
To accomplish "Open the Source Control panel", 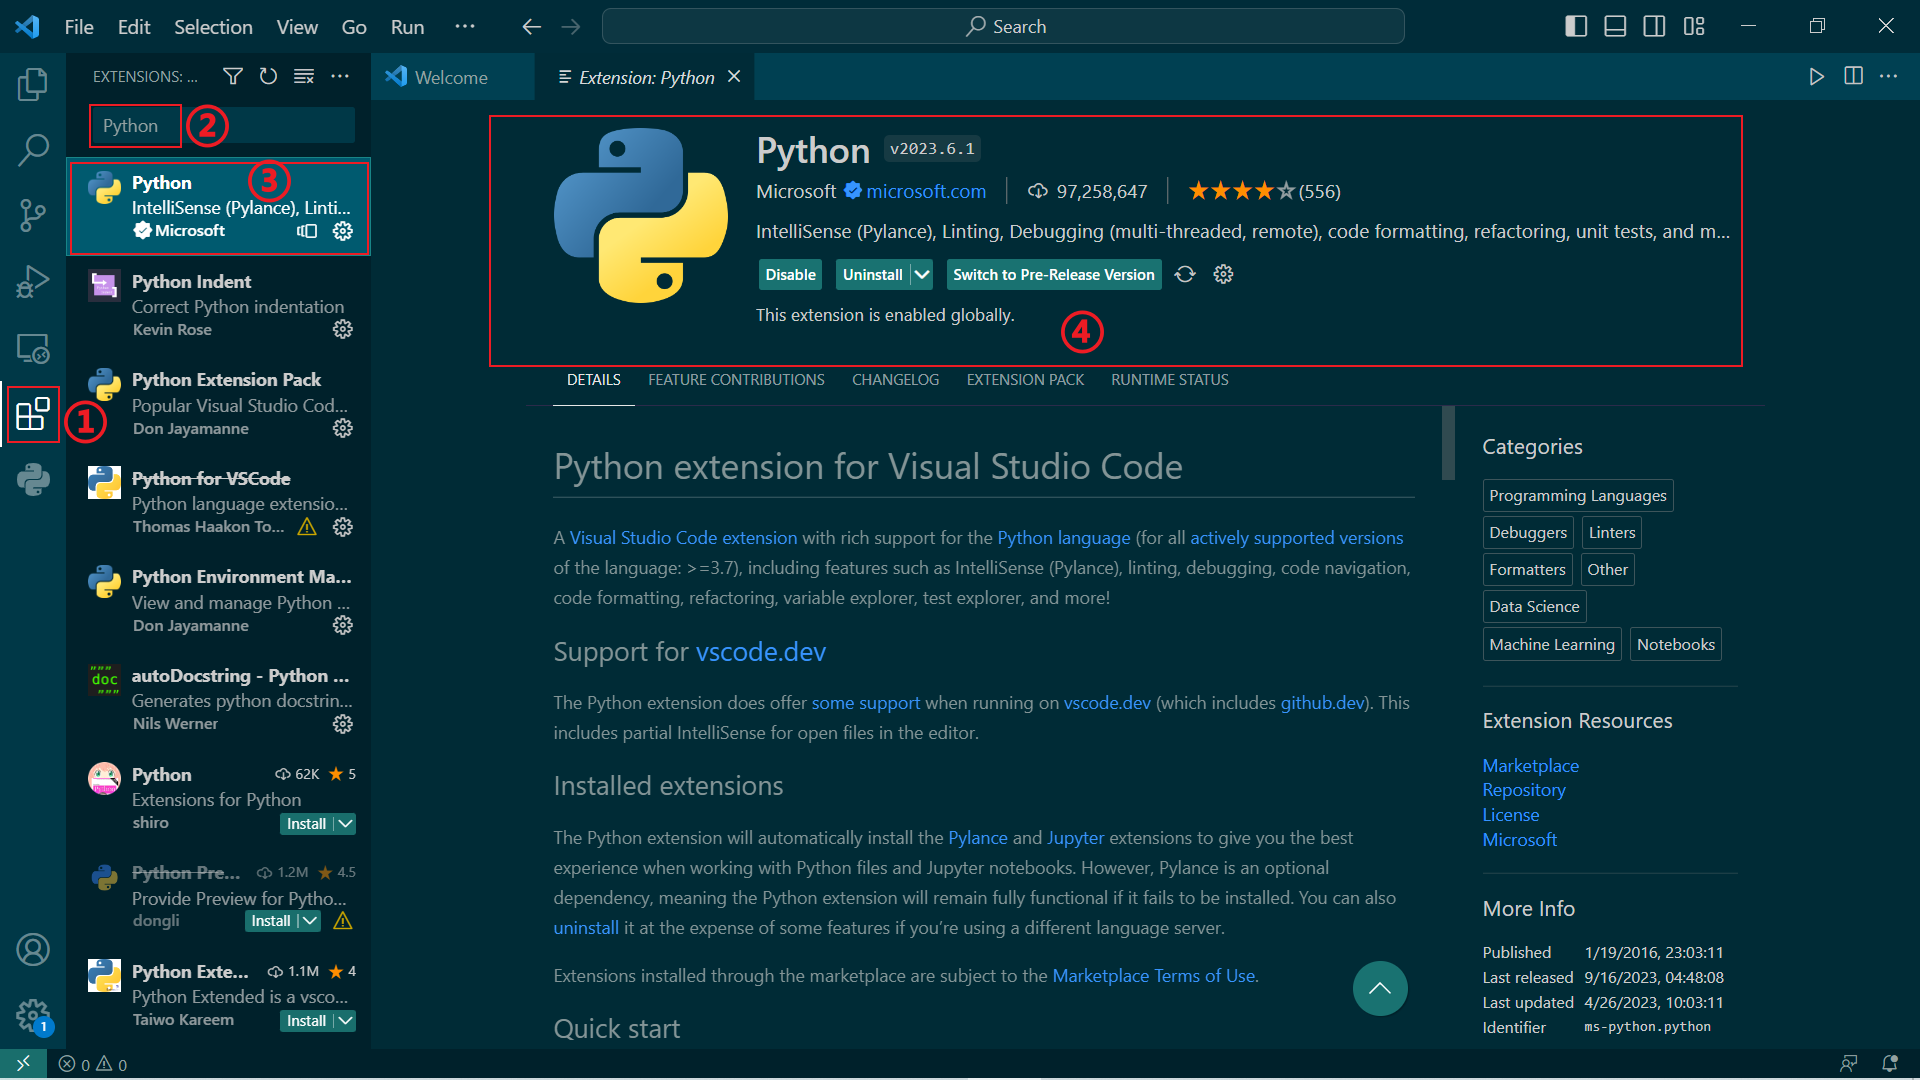I will coord(33,215).
